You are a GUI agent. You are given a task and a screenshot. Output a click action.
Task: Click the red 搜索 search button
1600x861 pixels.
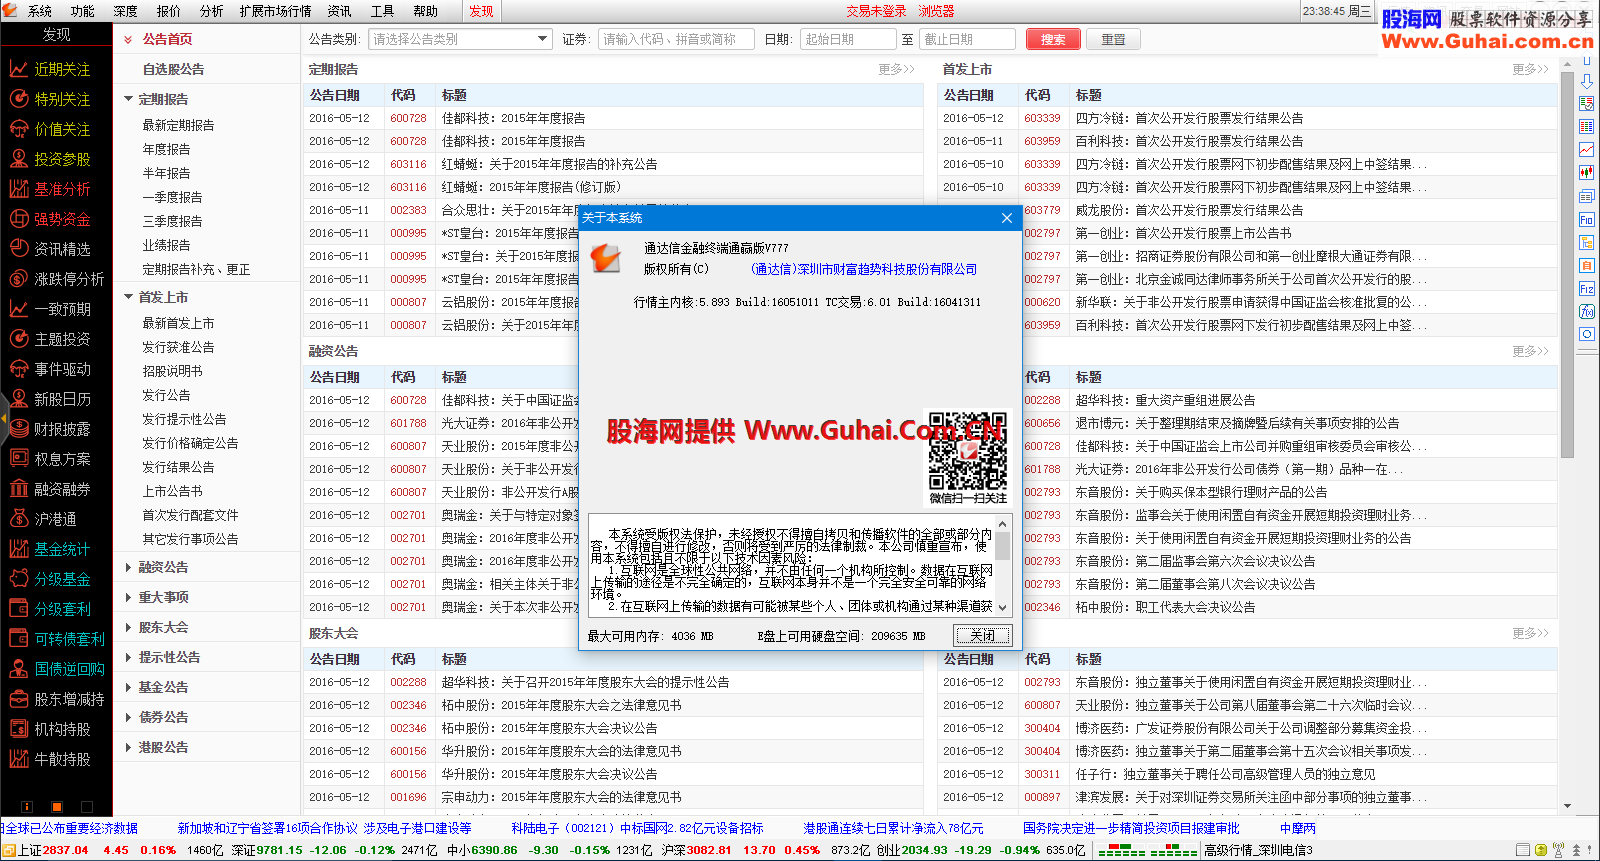point(1053,39)
